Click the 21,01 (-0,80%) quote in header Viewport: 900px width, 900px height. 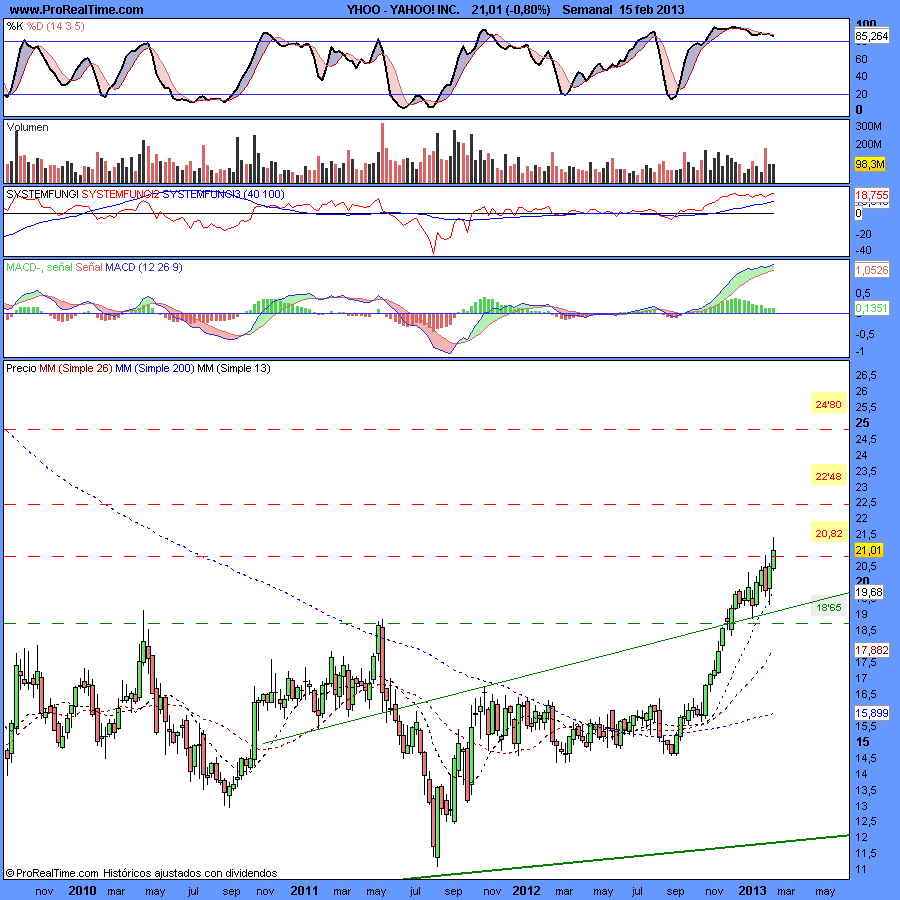tap(511, 10)
